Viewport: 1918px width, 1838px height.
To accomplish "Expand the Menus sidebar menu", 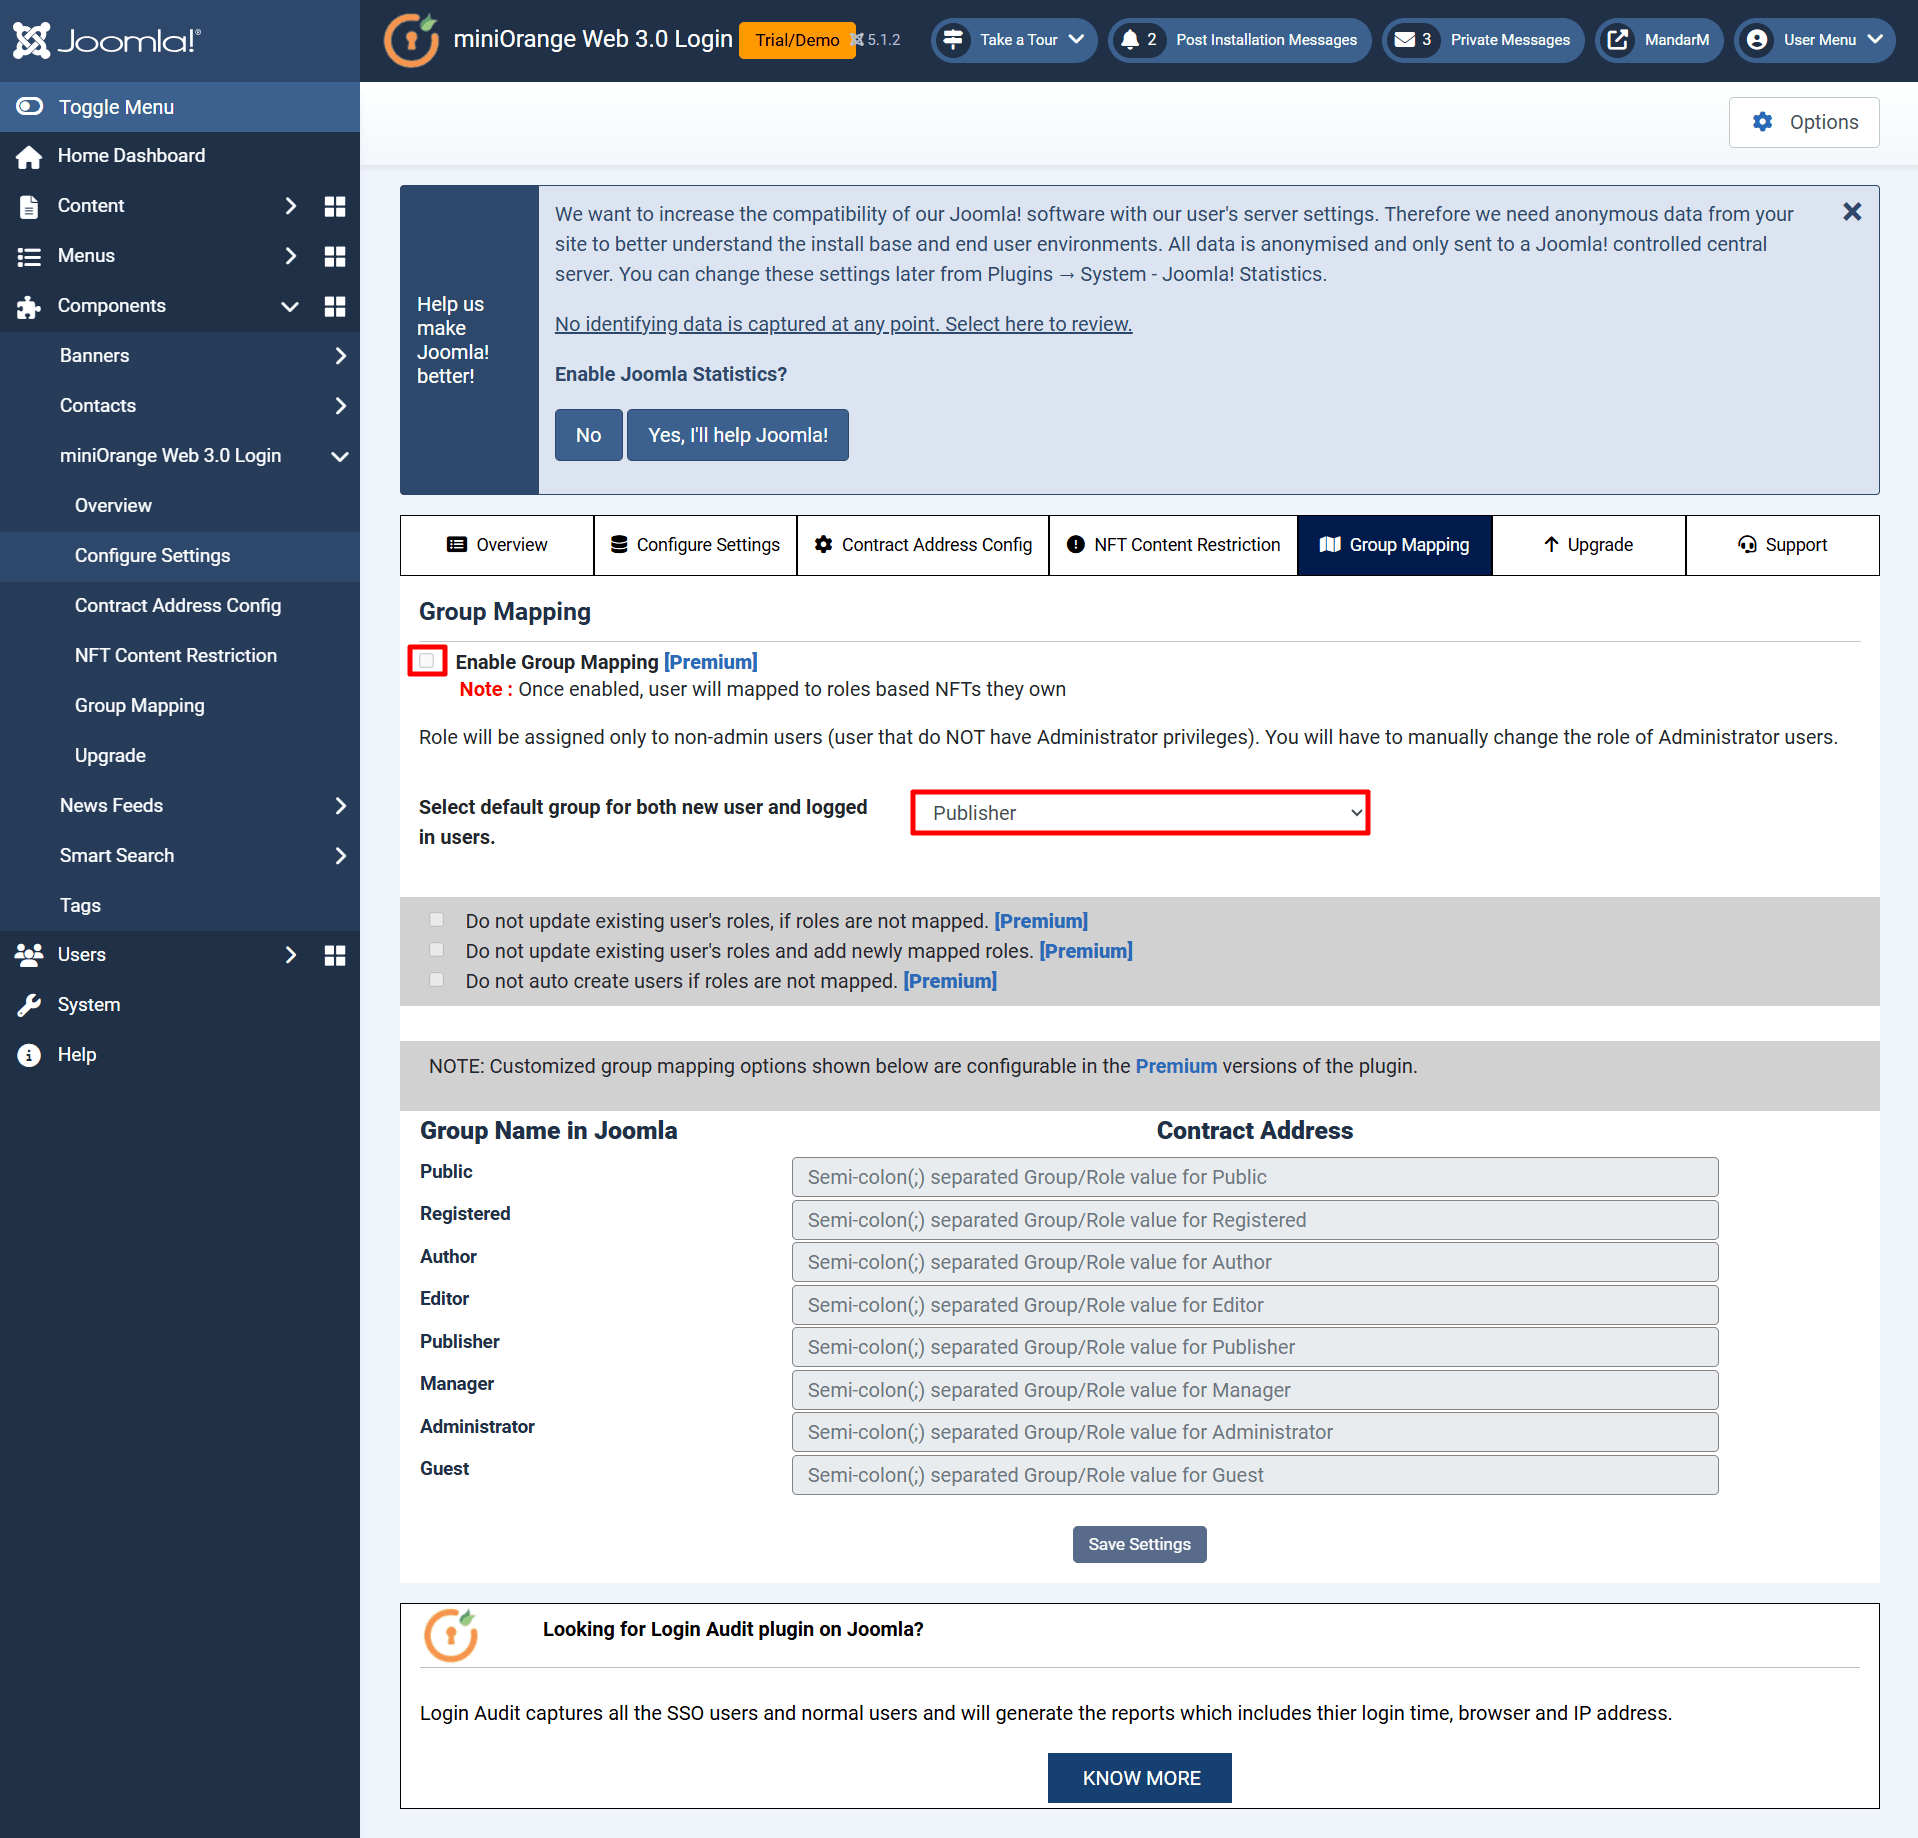I will [290, 256].
